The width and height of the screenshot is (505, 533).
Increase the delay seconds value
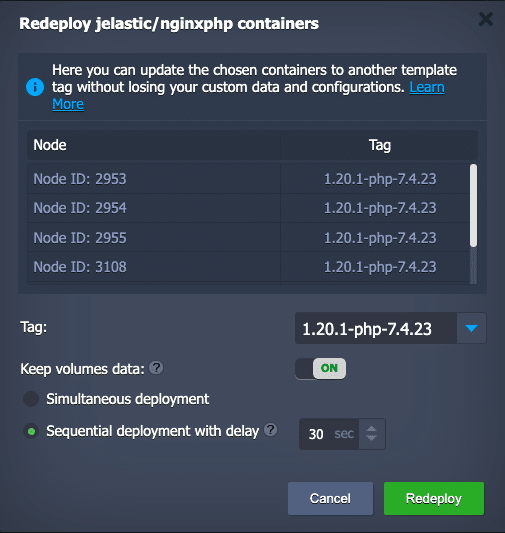[371, 429]
